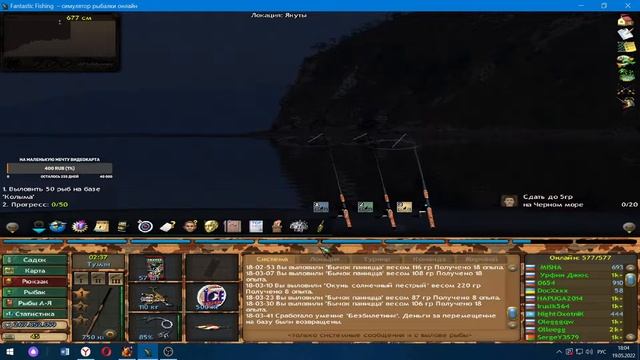The image size is (640, 360).
Task: Select the star number 1 tackle set
Action: (81, 293)
